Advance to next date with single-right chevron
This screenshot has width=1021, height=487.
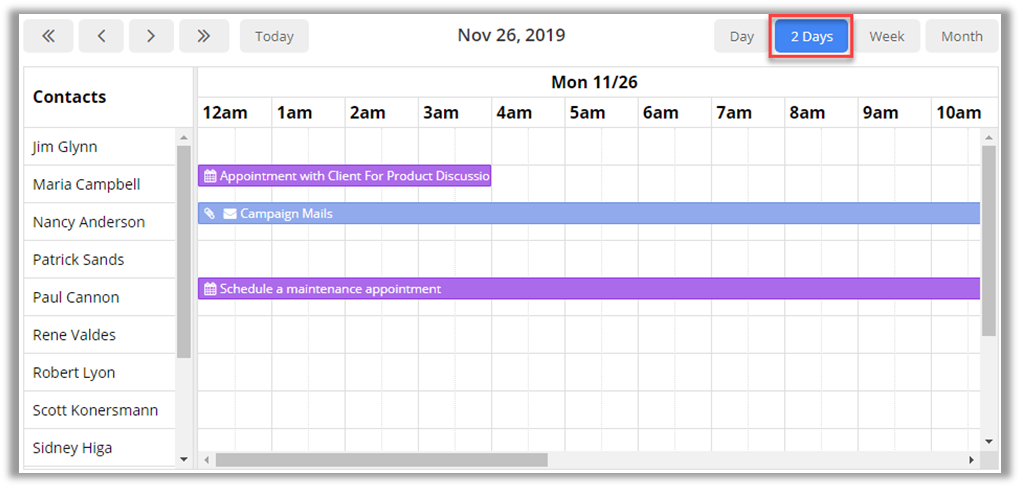point(151,36)
